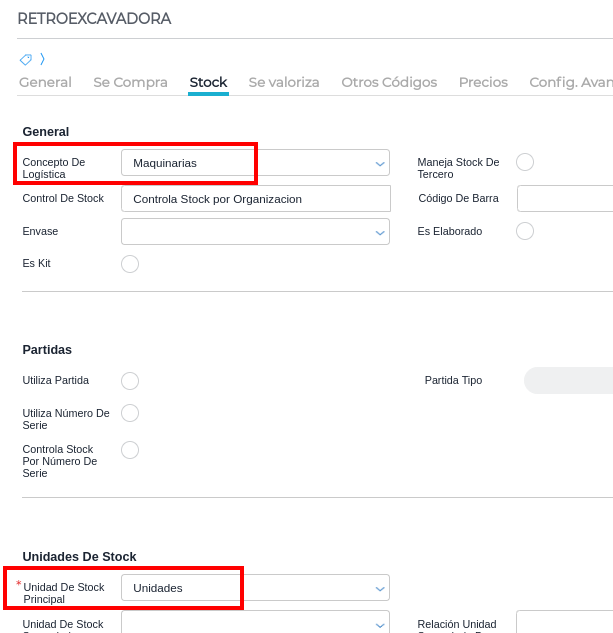
Task: Check the Es Kit option
Action: (x=130, y=264)
